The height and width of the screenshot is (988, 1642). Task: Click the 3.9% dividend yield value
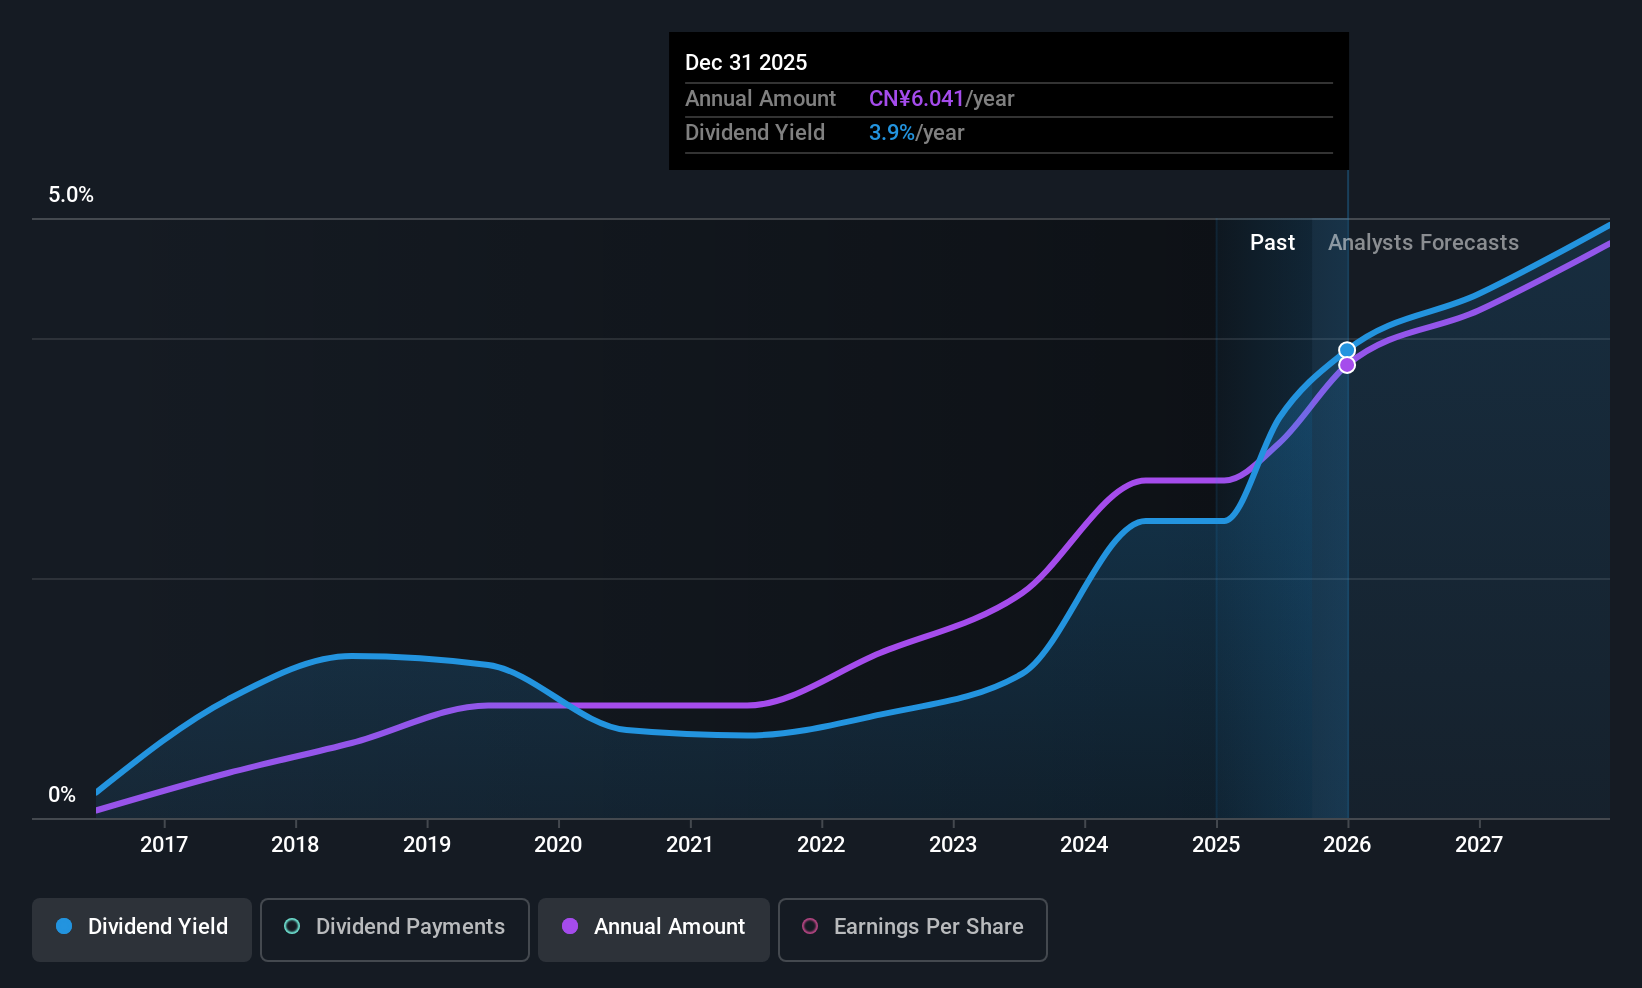(892, 133)
